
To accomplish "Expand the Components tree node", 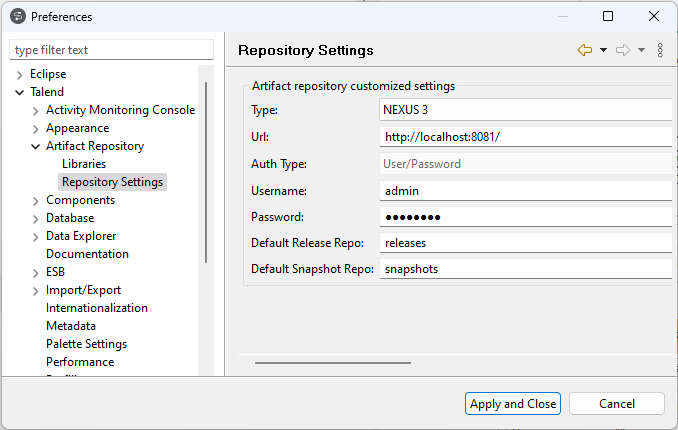I will pos(36,200).
